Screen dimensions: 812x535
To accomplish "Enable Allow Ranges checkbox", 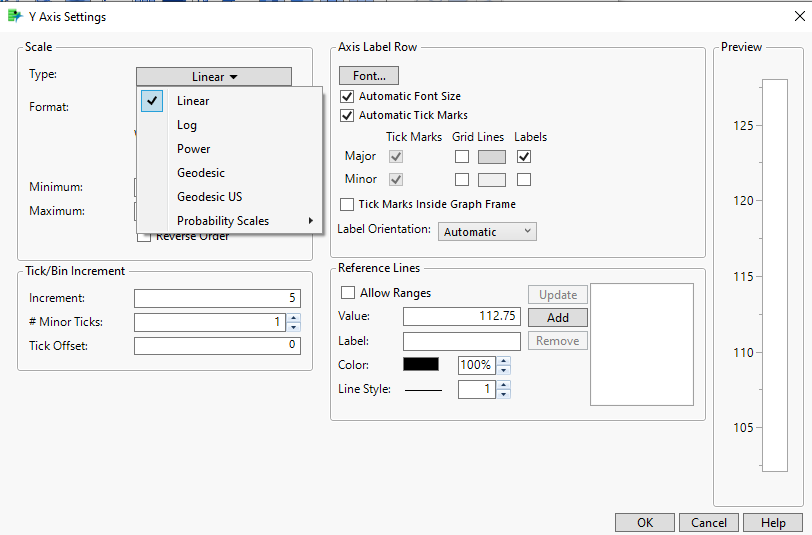I will coord(348,293).
